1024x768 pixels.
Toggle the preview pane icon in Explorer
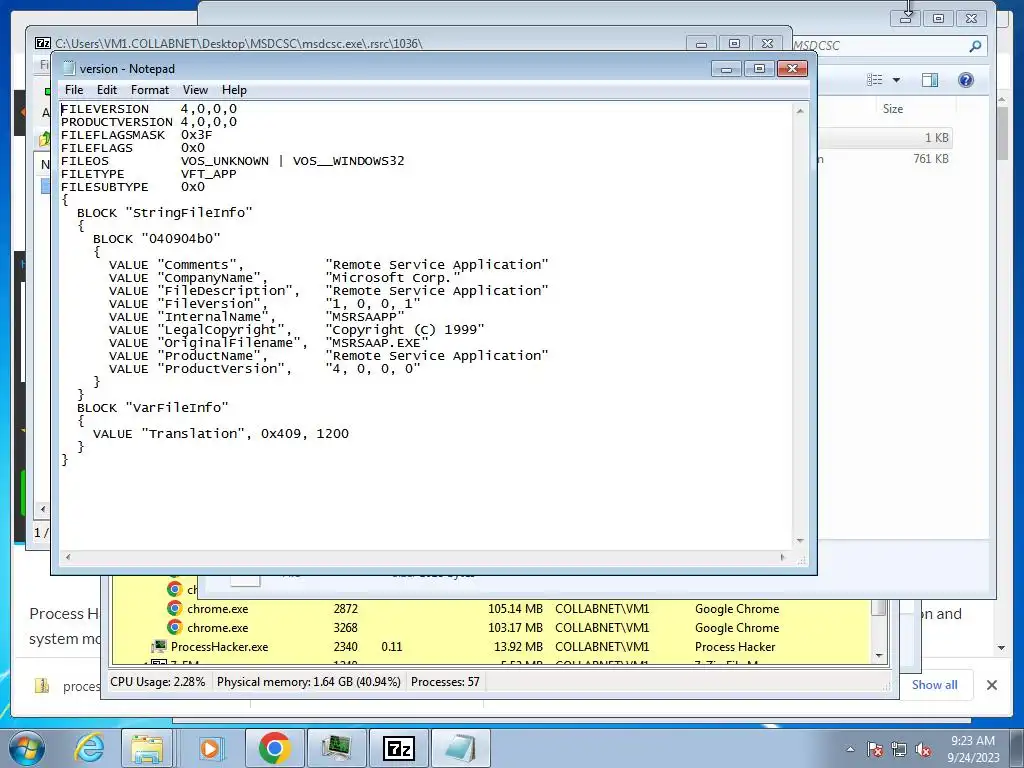(x=930, y=80)
